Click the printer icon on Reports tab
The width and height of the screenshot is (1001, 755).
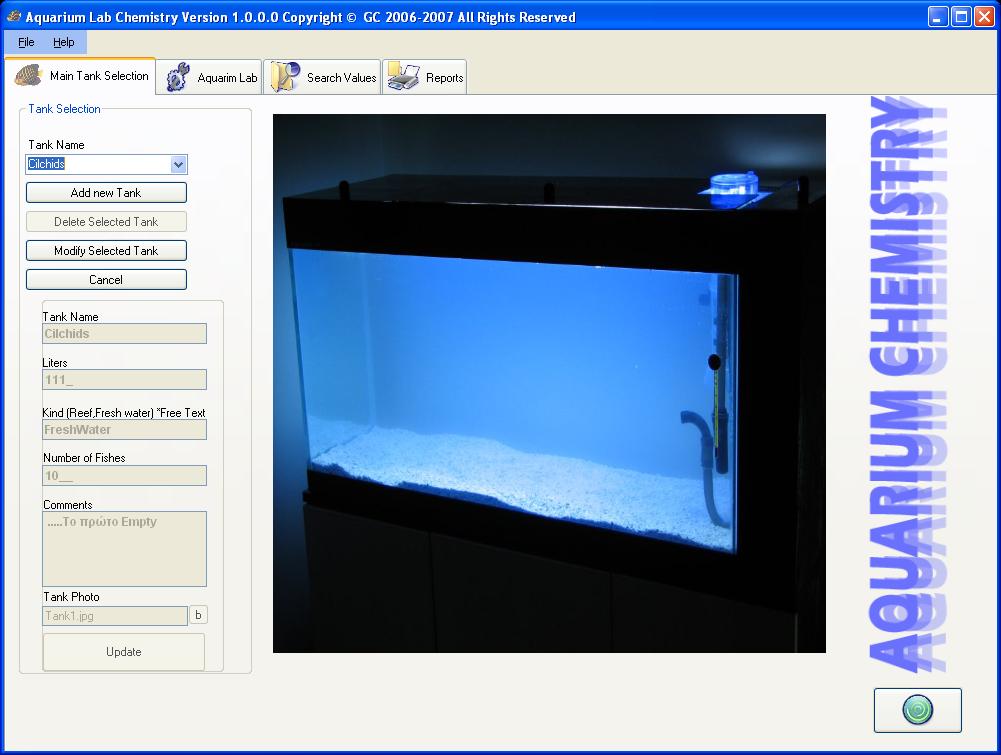click(x=403, y=77)
